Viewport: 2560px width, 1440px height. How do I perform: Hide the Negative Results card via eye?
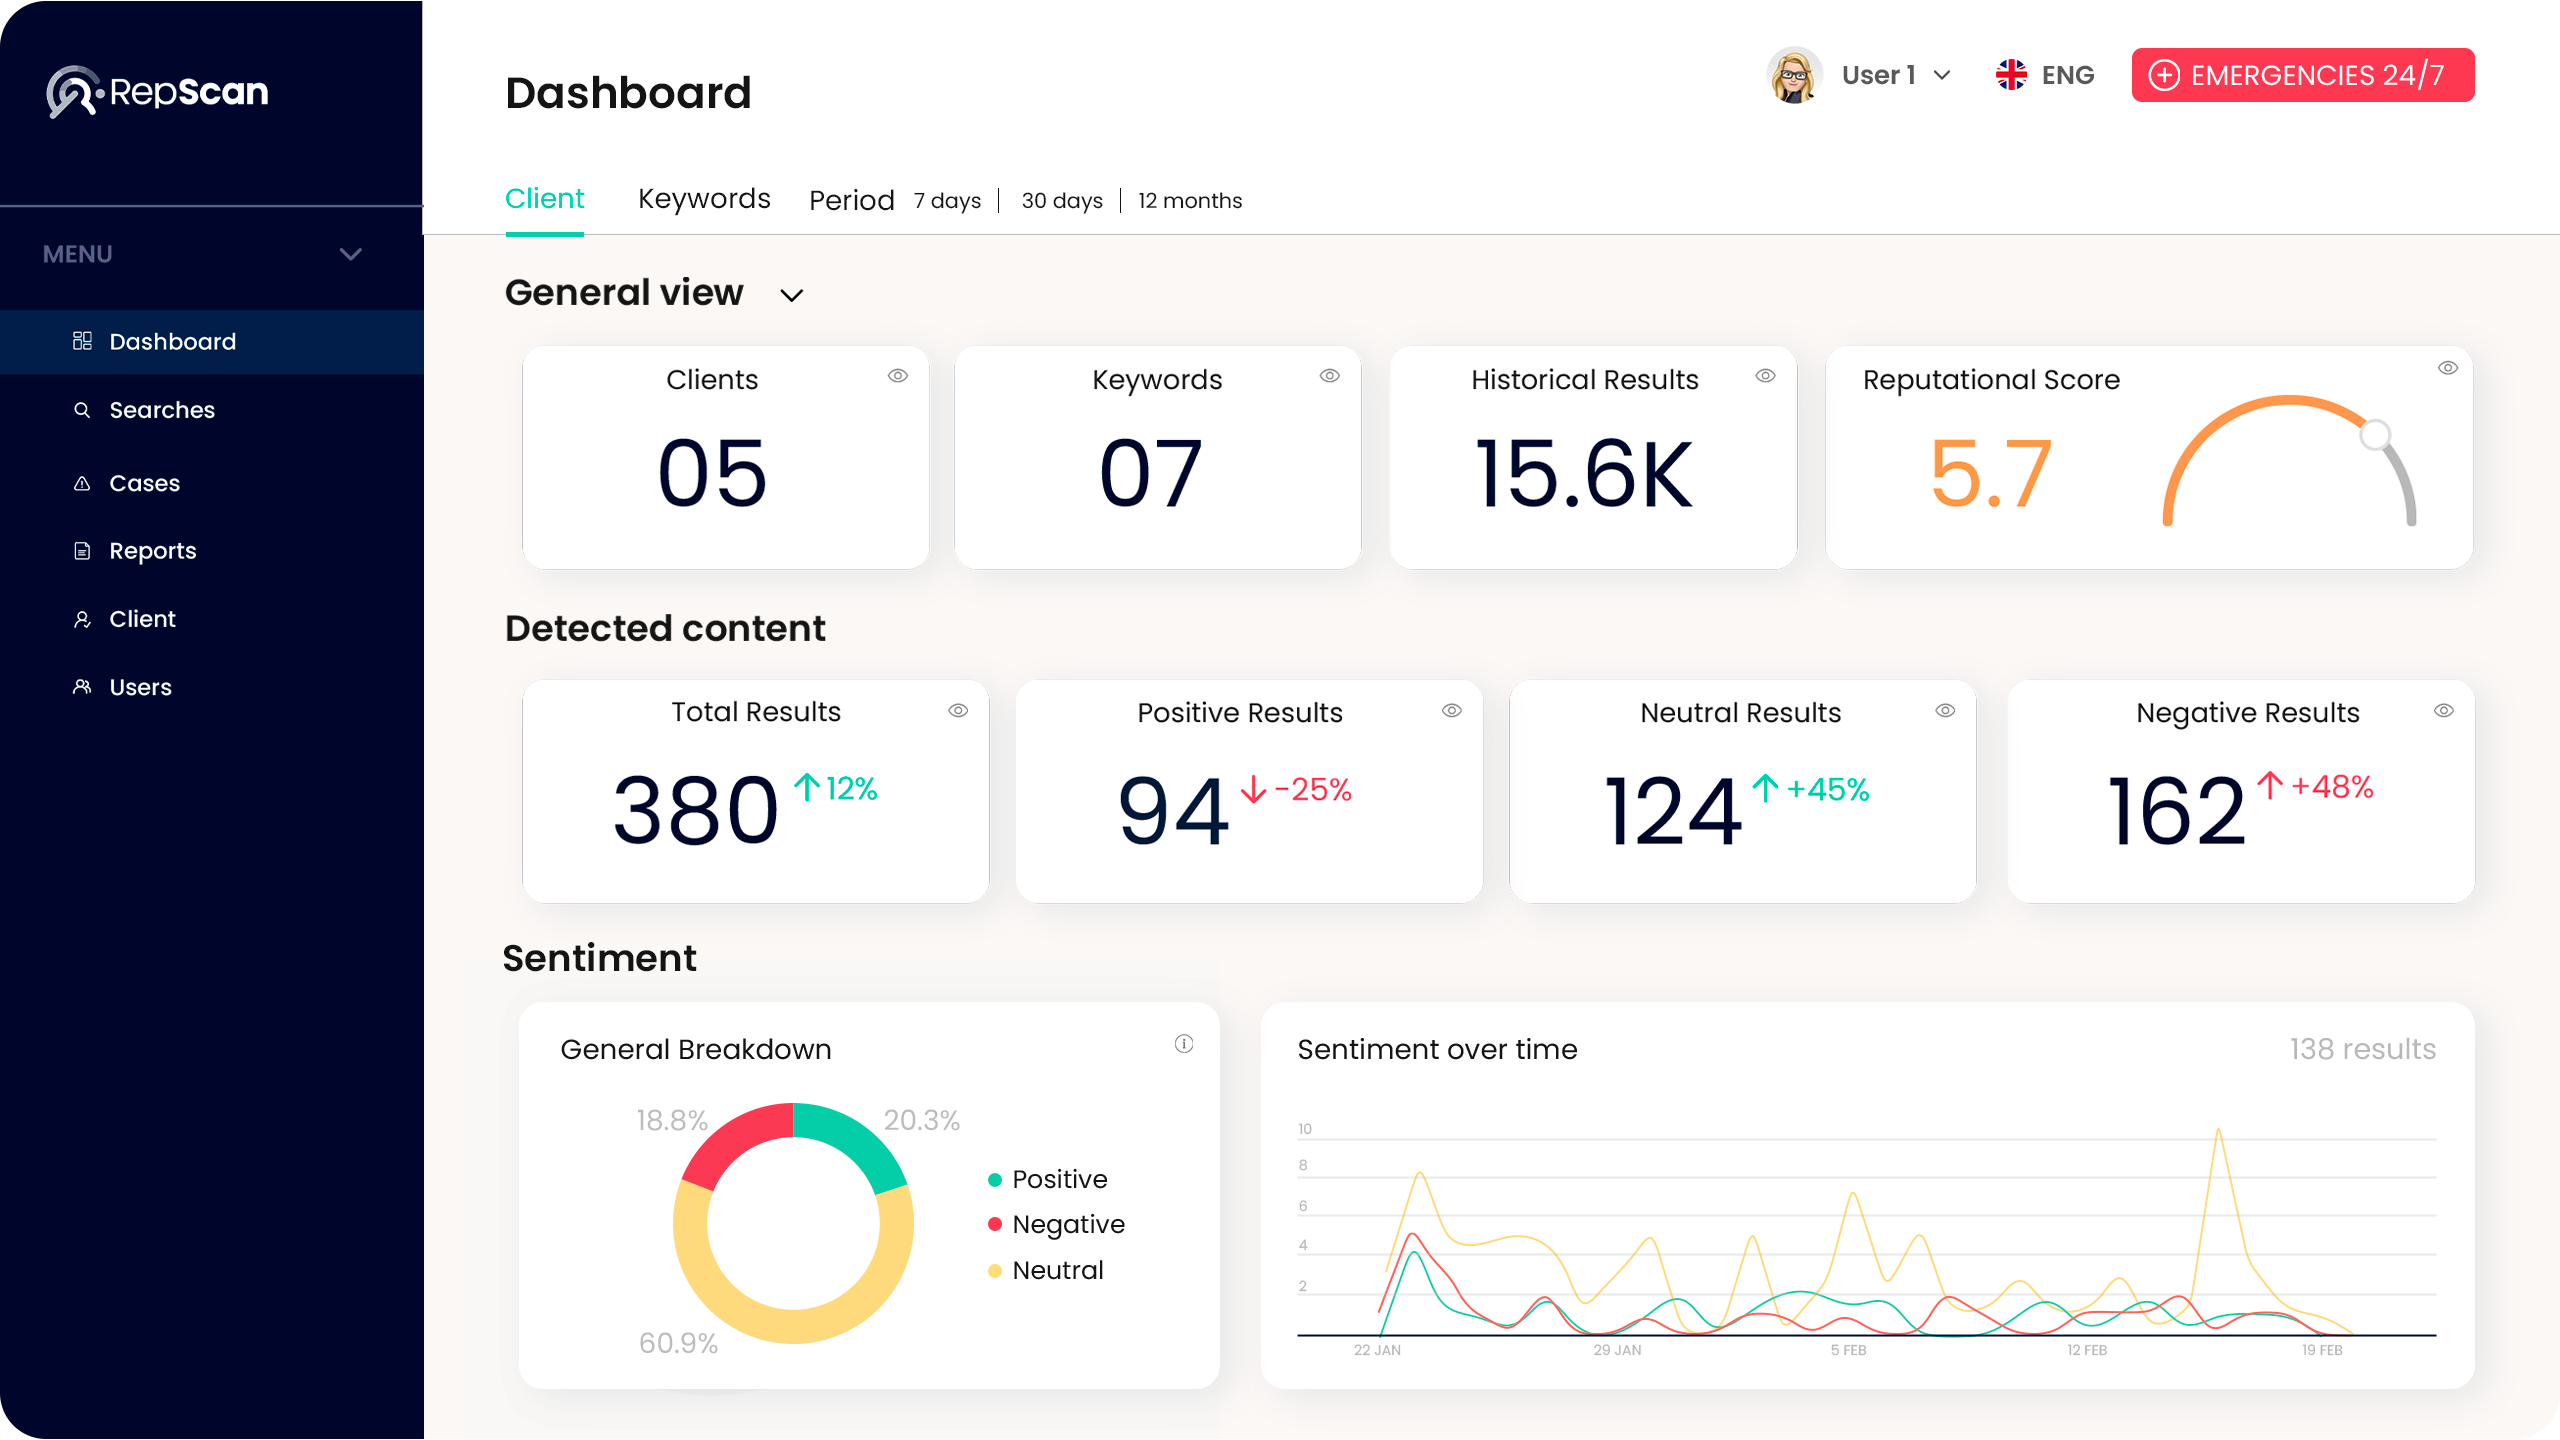tap(2444, 711)
